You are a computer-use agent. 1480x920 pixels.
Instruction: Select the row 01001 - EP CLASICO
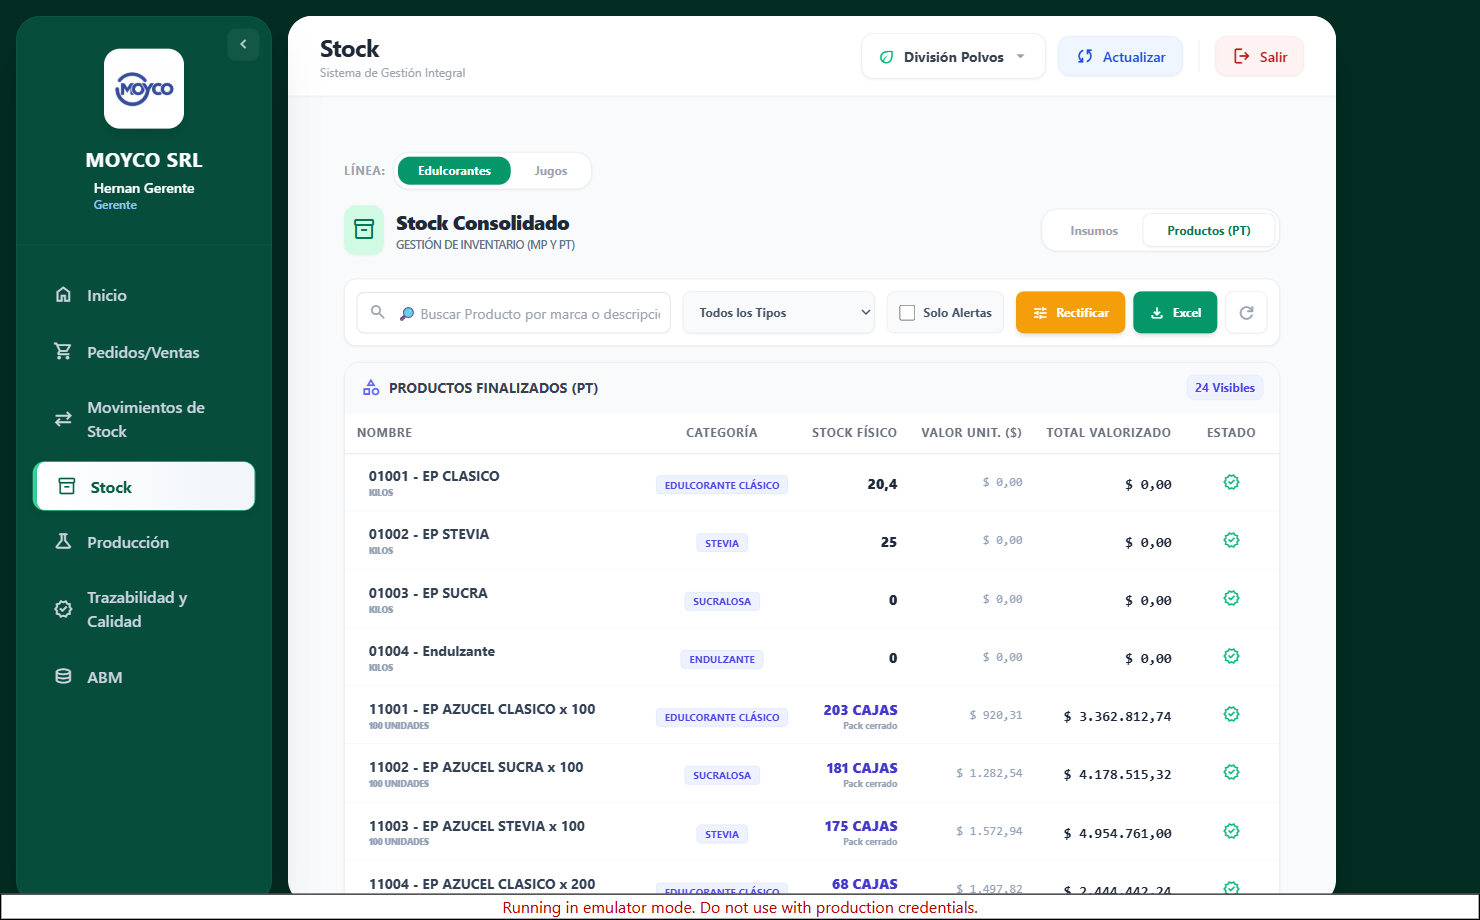pos(812,483)
